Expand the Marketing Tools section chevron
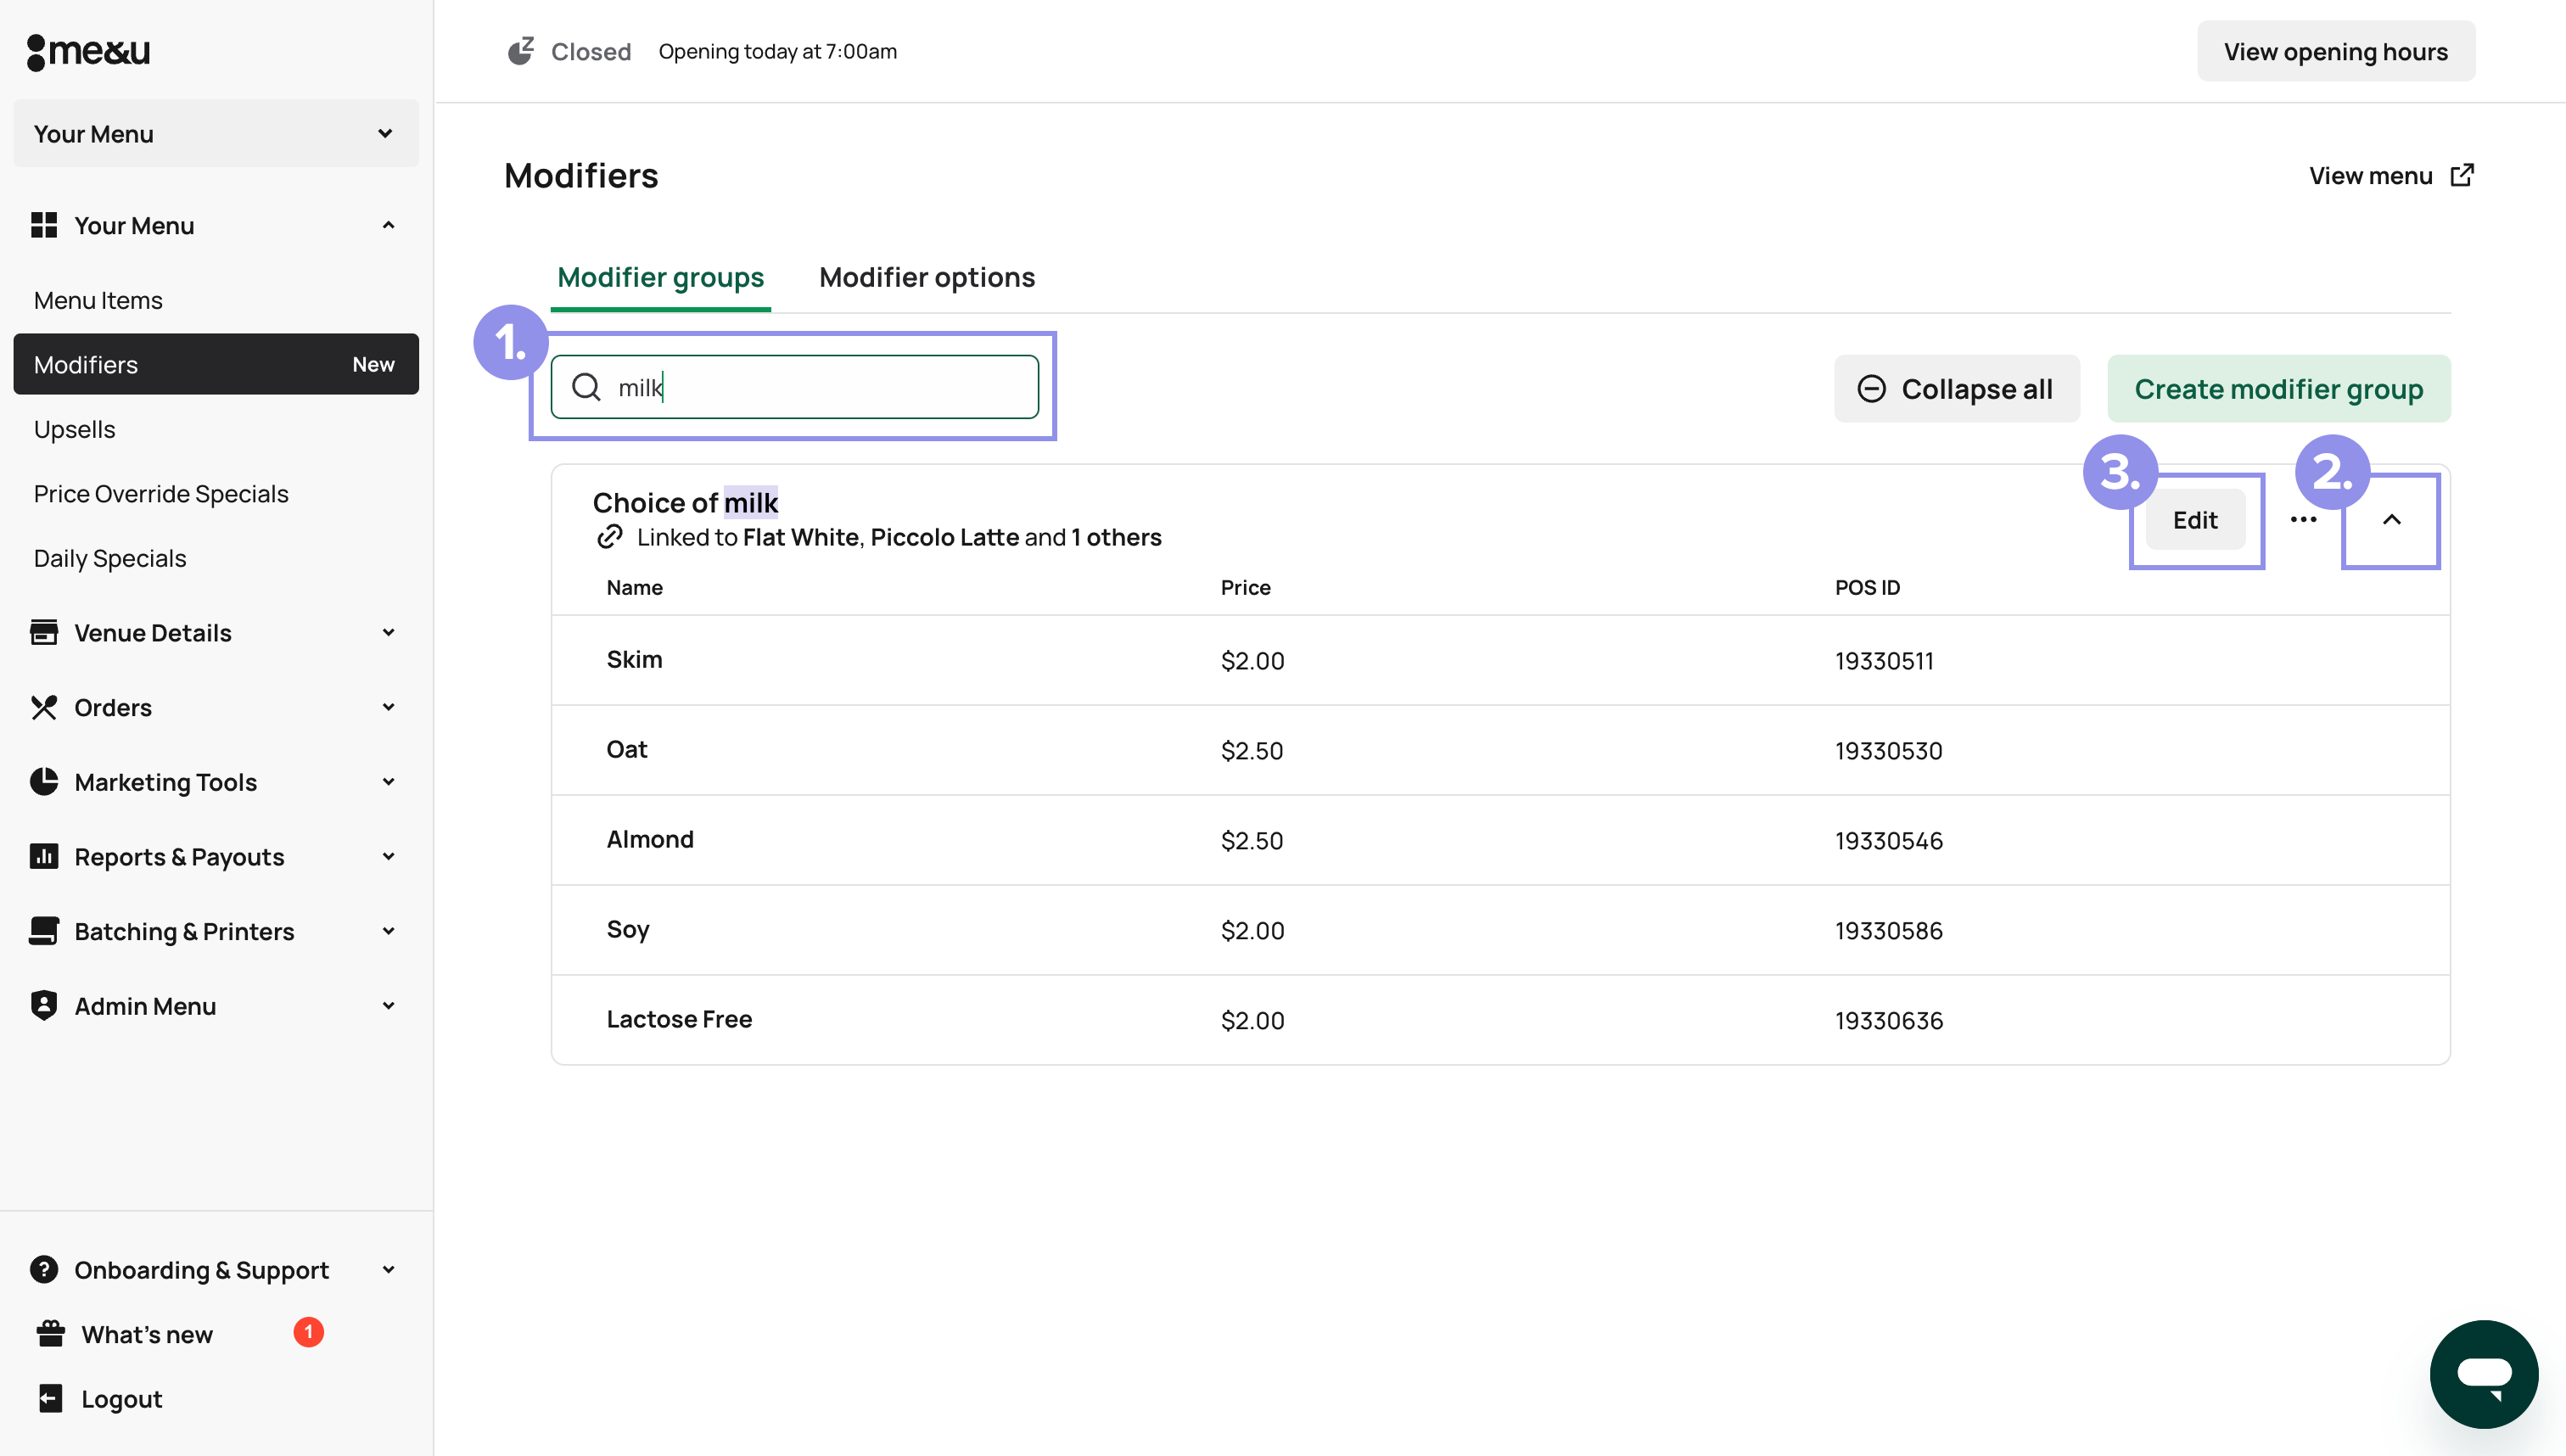 tap(388, 782)
